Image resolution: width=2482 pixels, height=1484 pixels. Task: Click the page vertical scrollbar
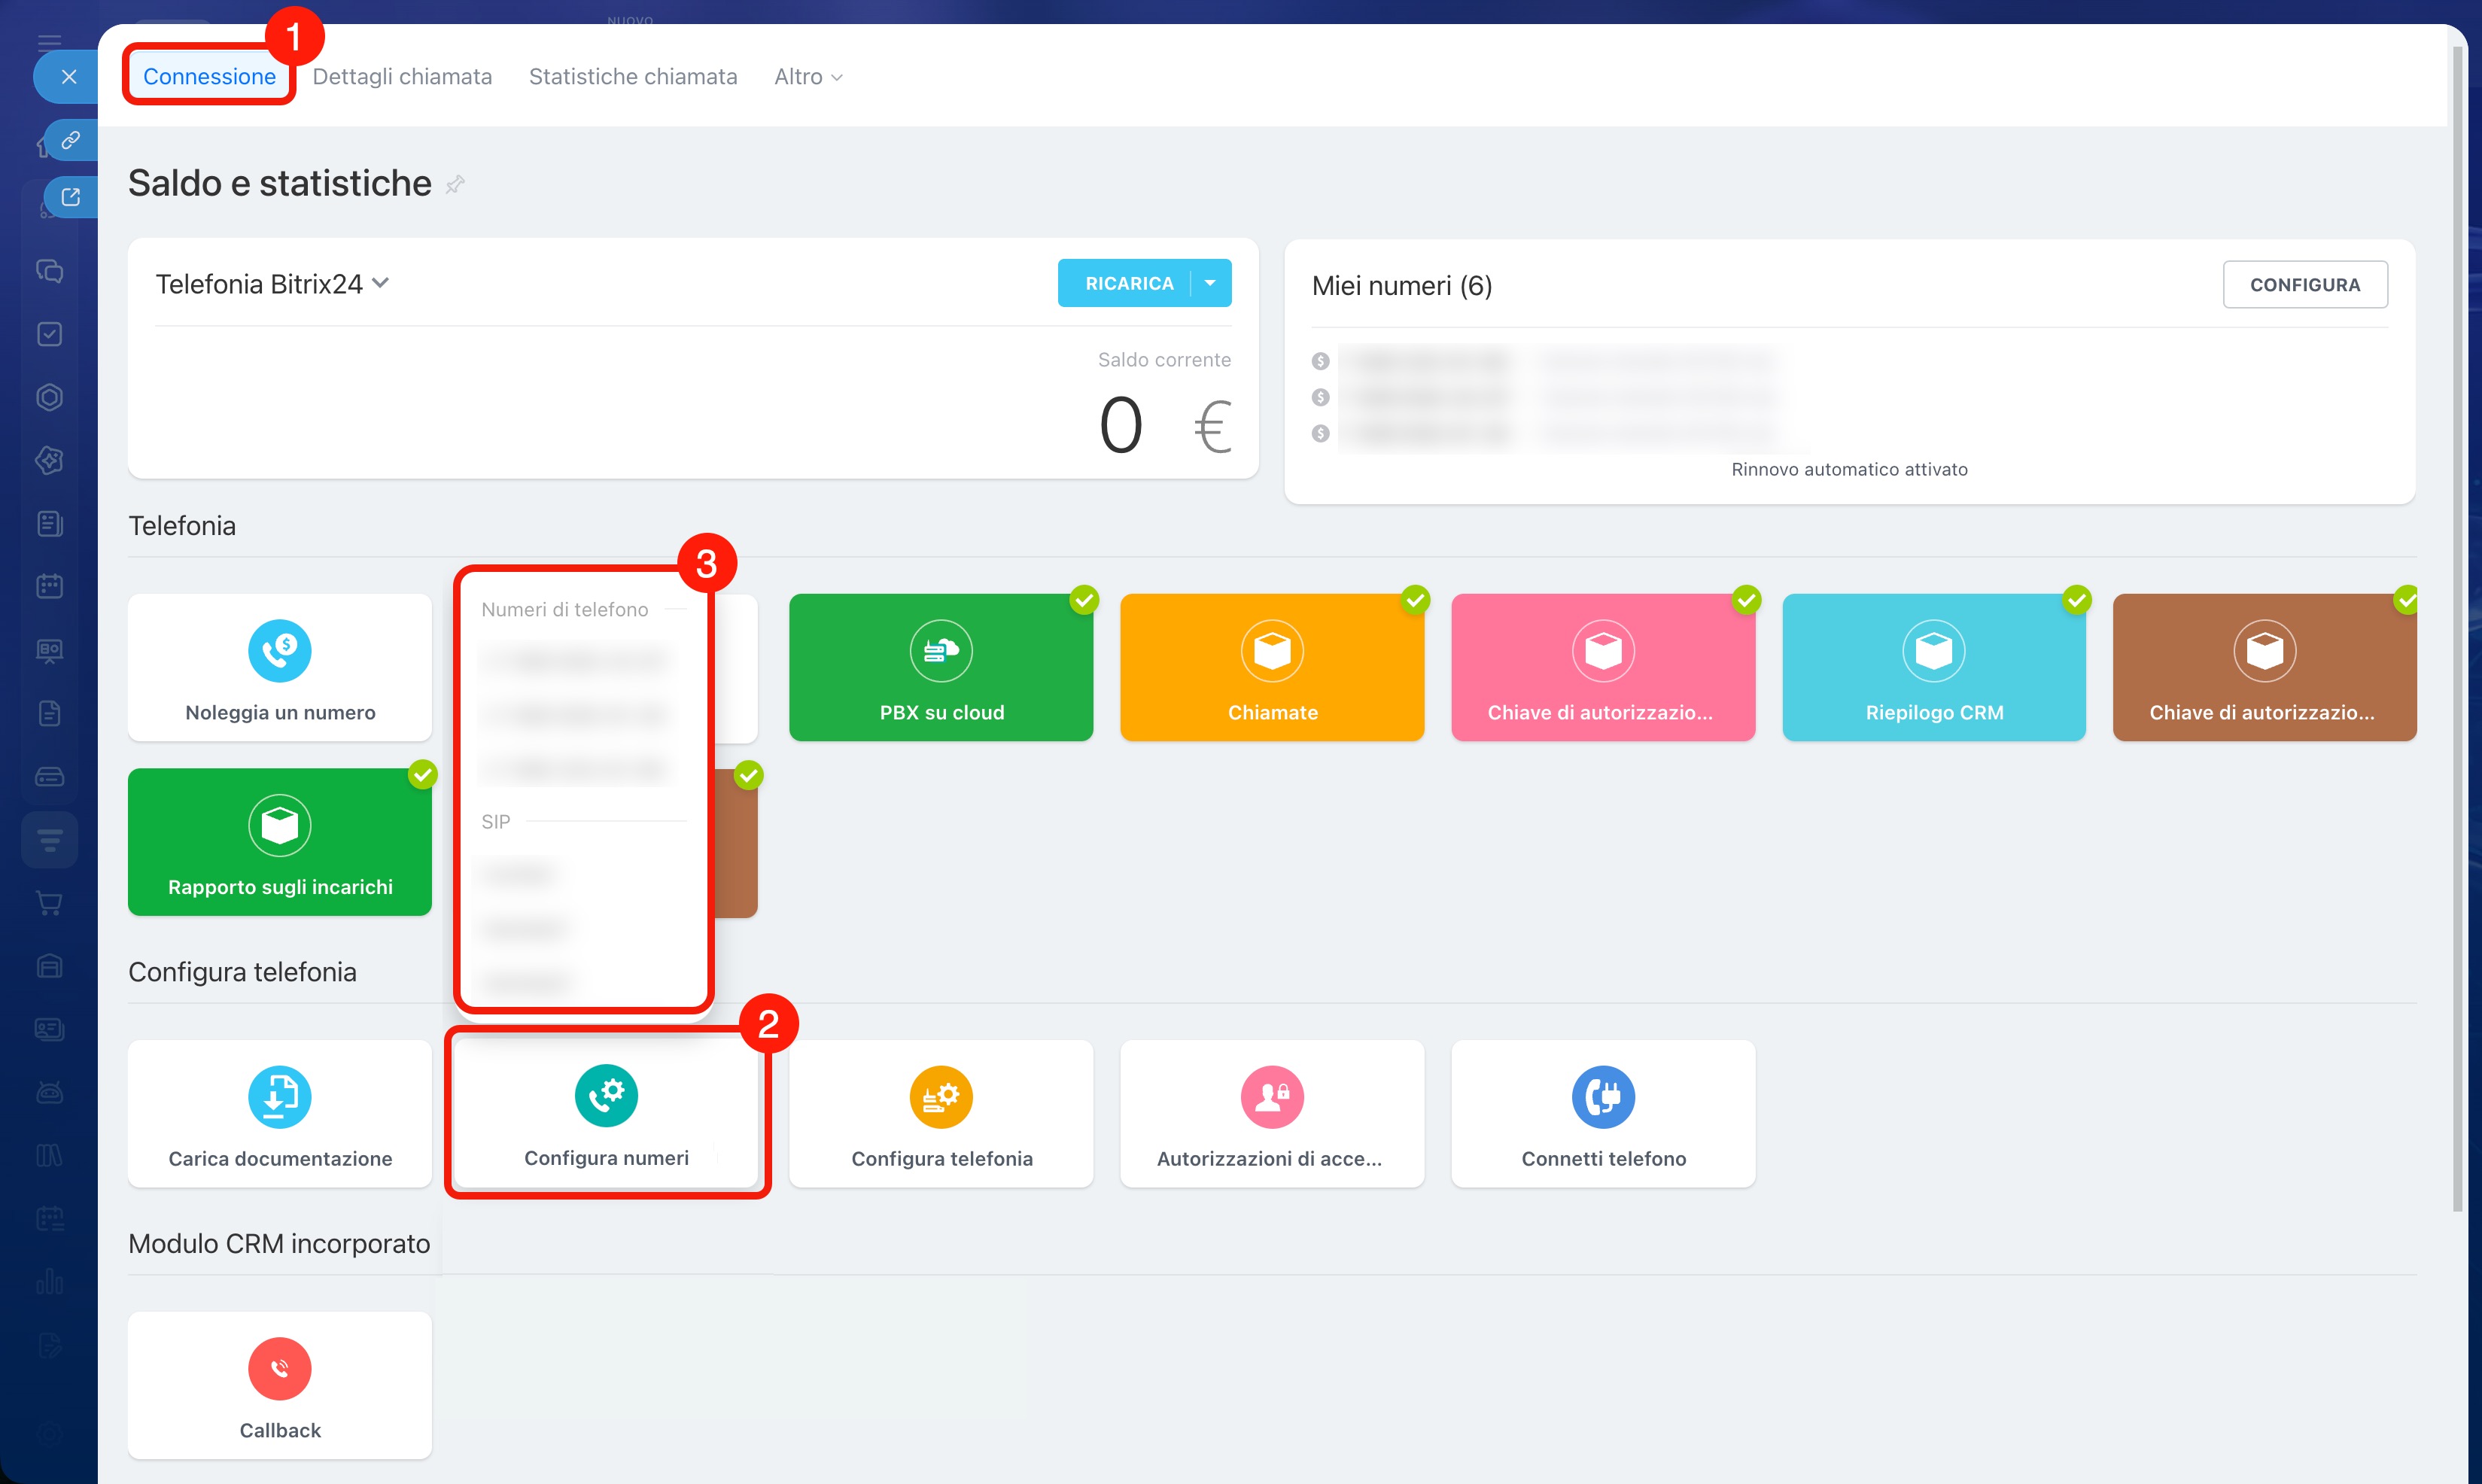(2458, 630)
